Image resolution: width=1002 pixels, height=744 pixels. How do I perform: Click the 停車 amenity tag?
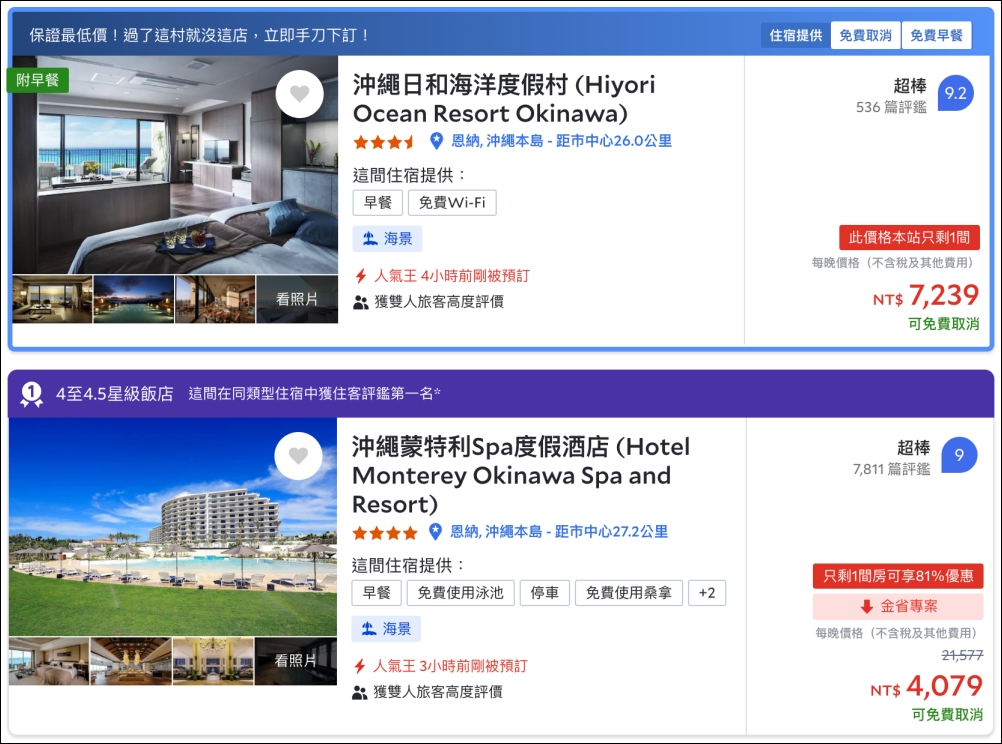click(x=544, y=593)
